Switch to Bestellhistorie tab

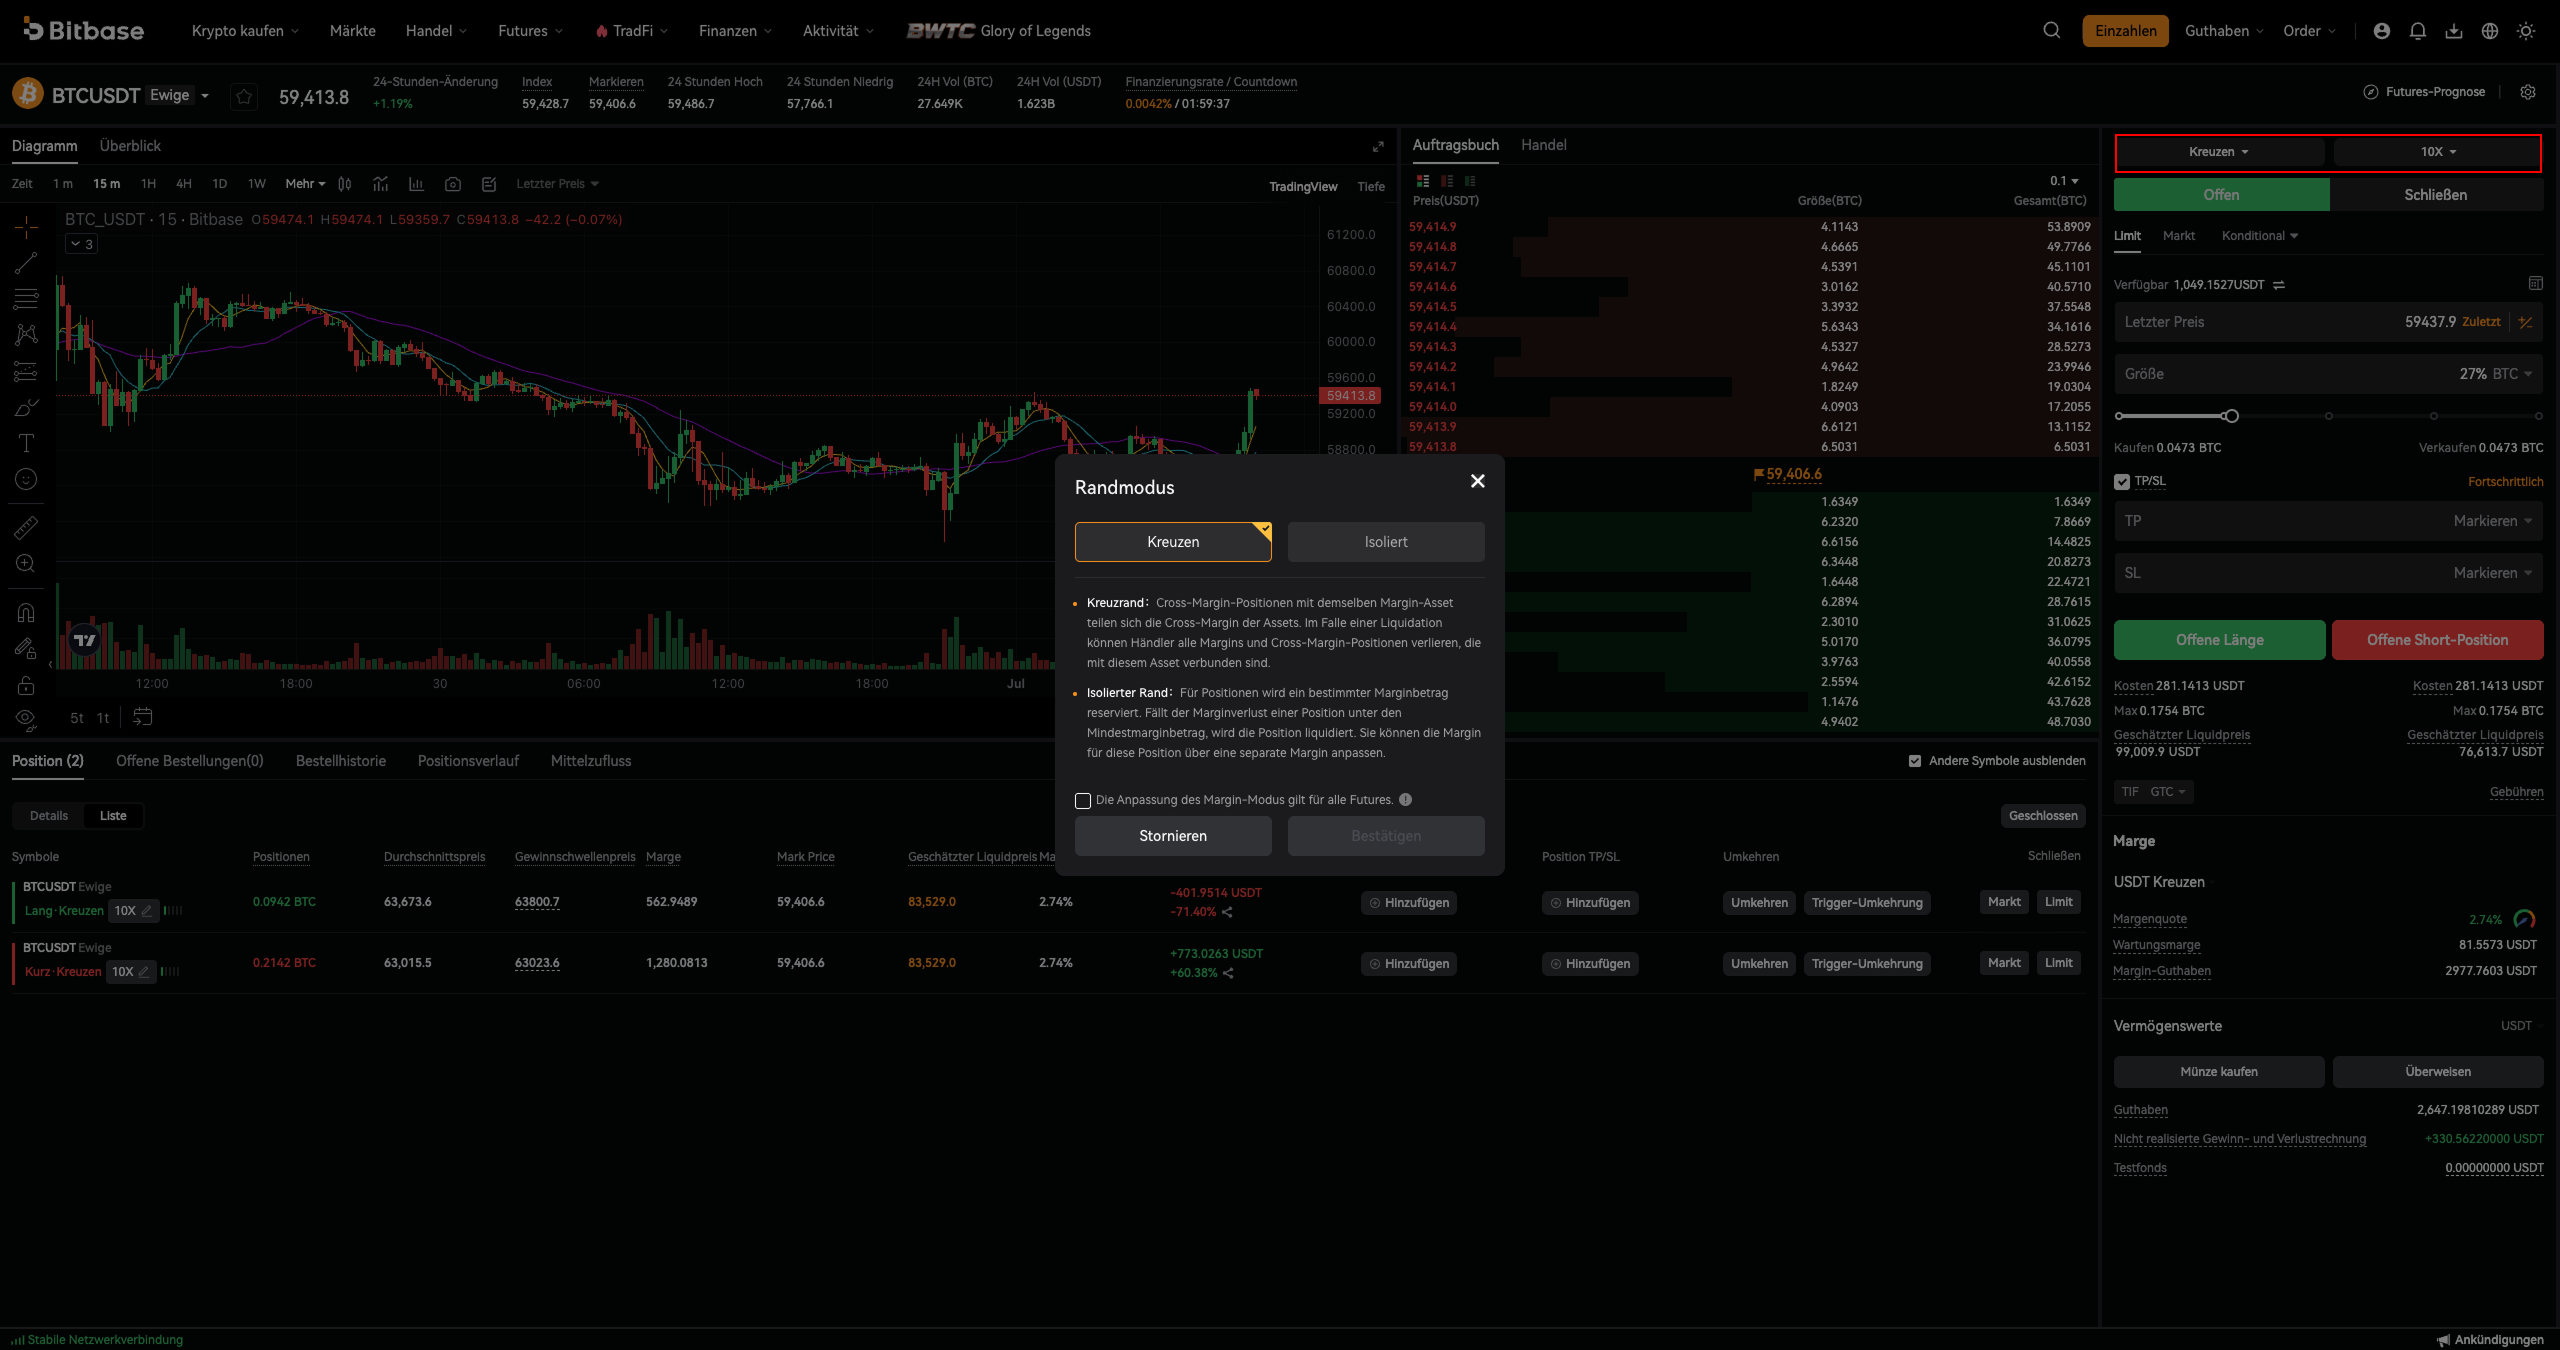click(340, 761)
